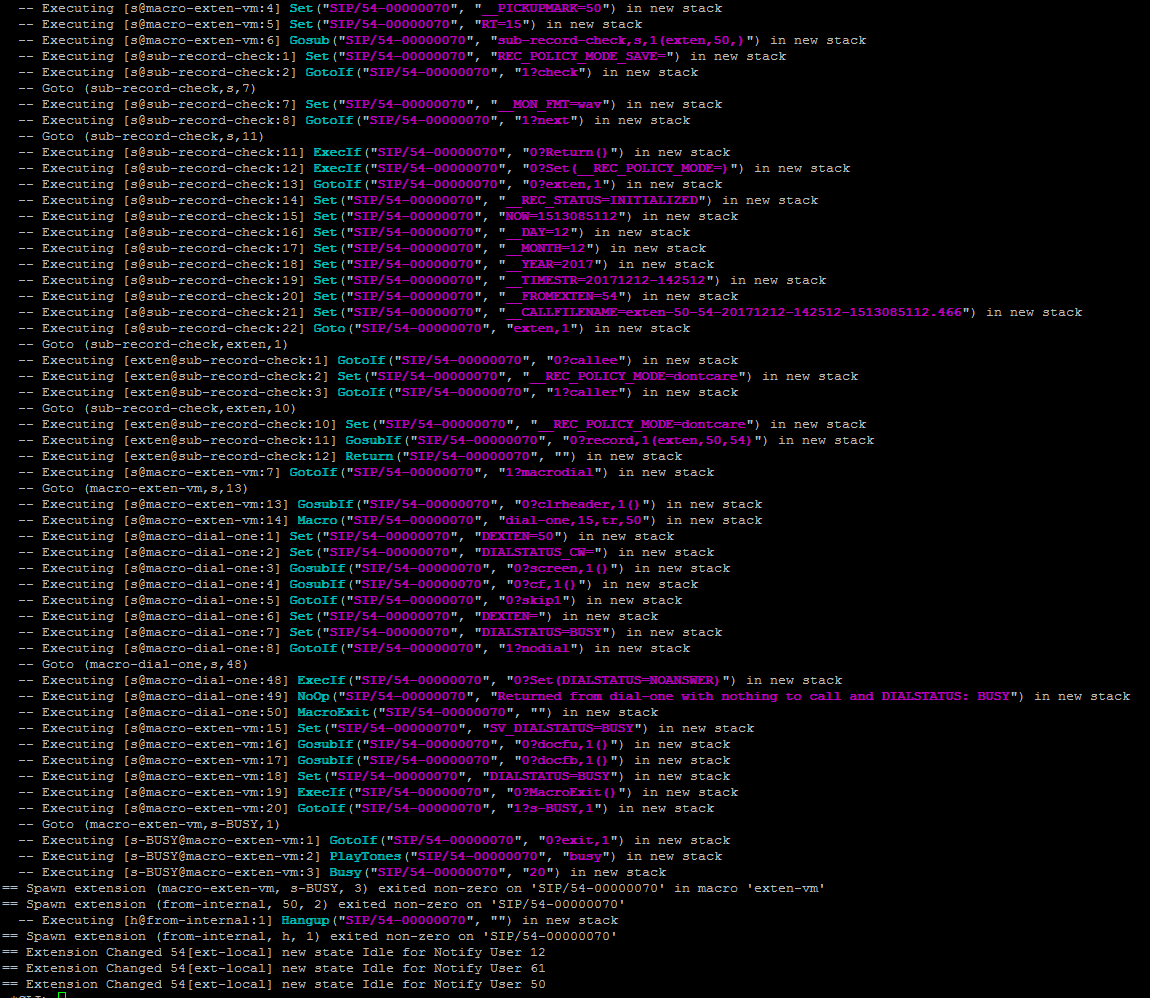Click the green terminal cursor at the prompt

[62, 995]
